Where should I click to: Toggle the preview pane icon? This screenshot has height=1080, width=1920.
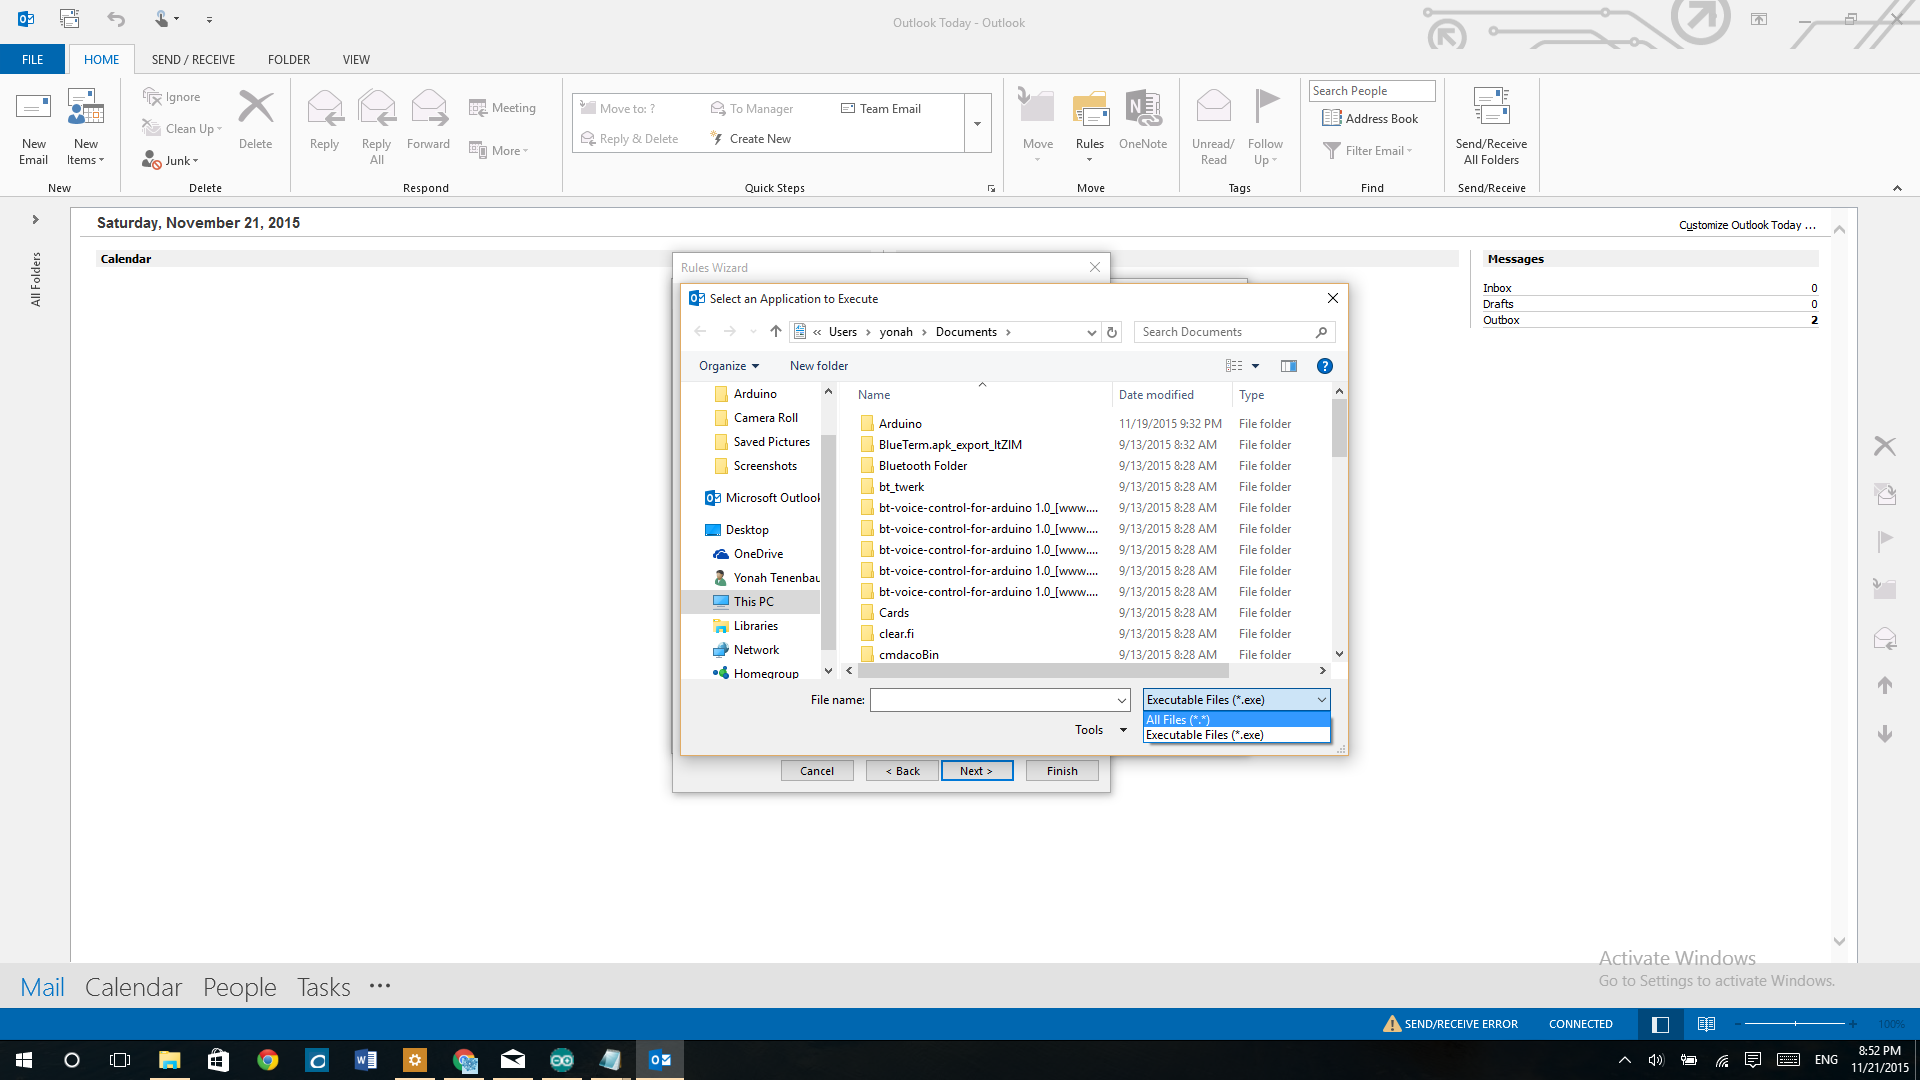[x=1288, y=366]
